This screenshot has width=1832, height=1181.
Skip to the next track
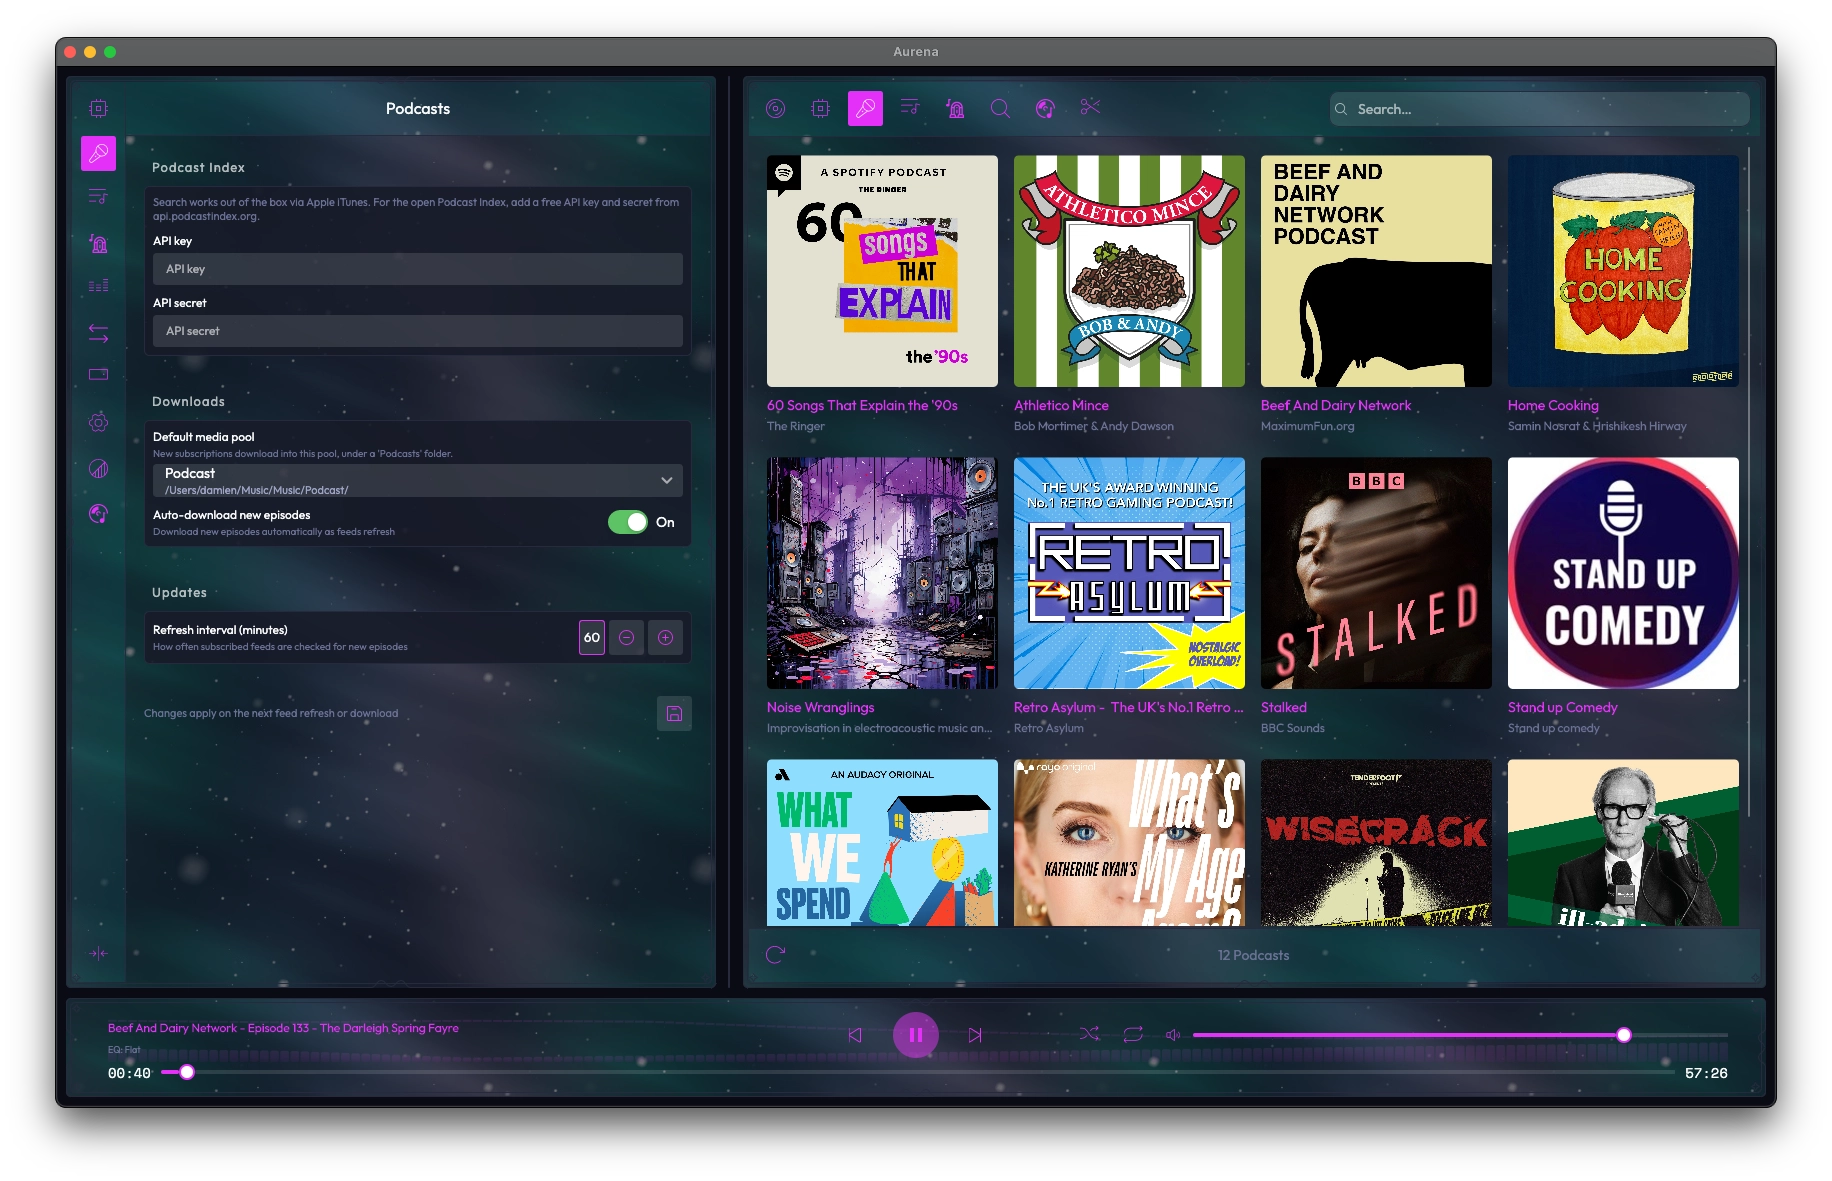click(975, 1035)
